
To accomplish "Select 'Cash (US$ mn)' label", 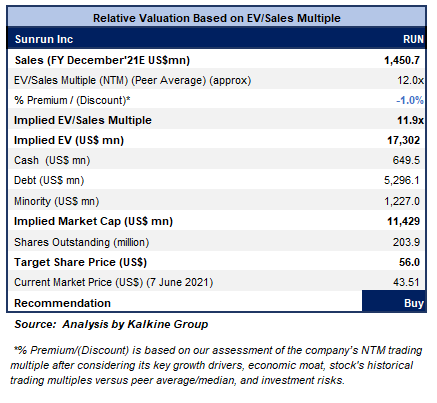I will coord(52,160).
